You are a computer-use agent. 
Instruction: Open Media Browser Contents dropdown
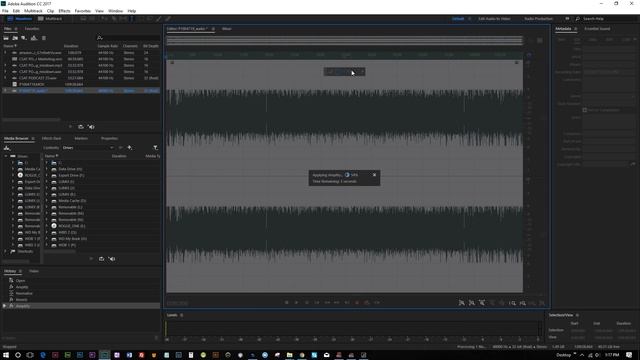pyautogui.click(x=88, y=148)
